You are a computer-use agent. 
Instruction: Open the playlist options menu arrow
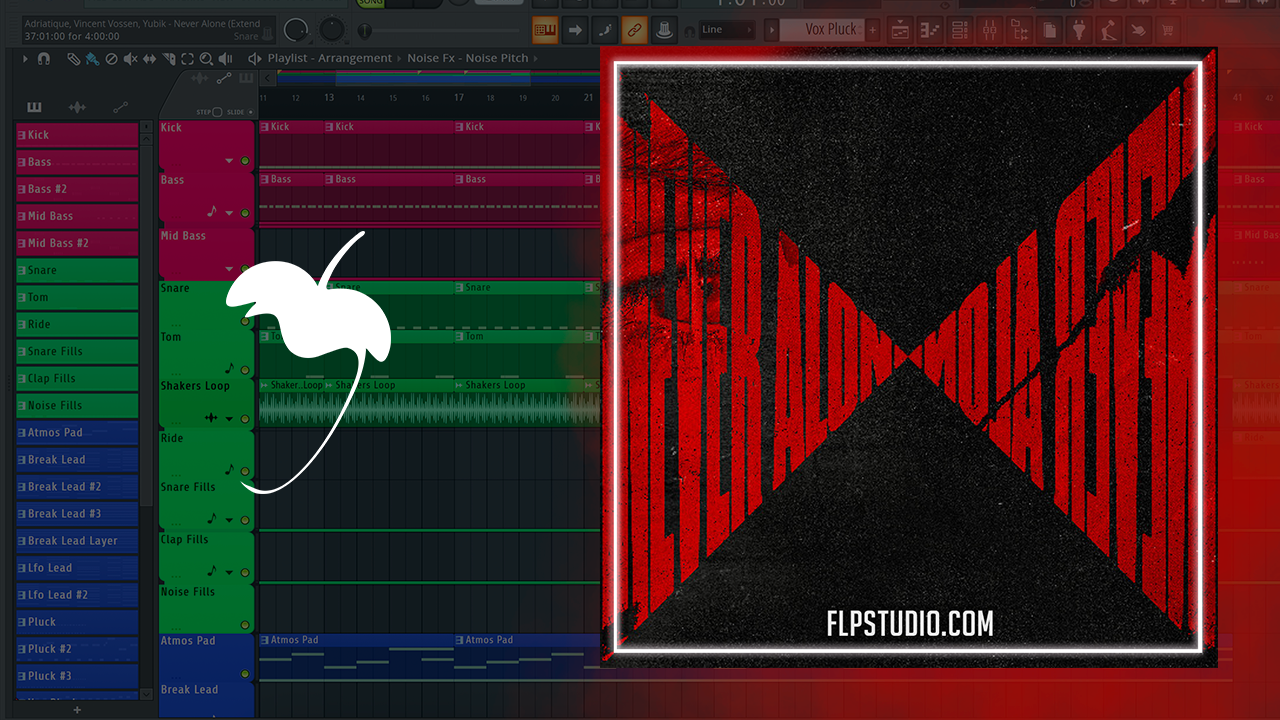click(x=25, y=59)
